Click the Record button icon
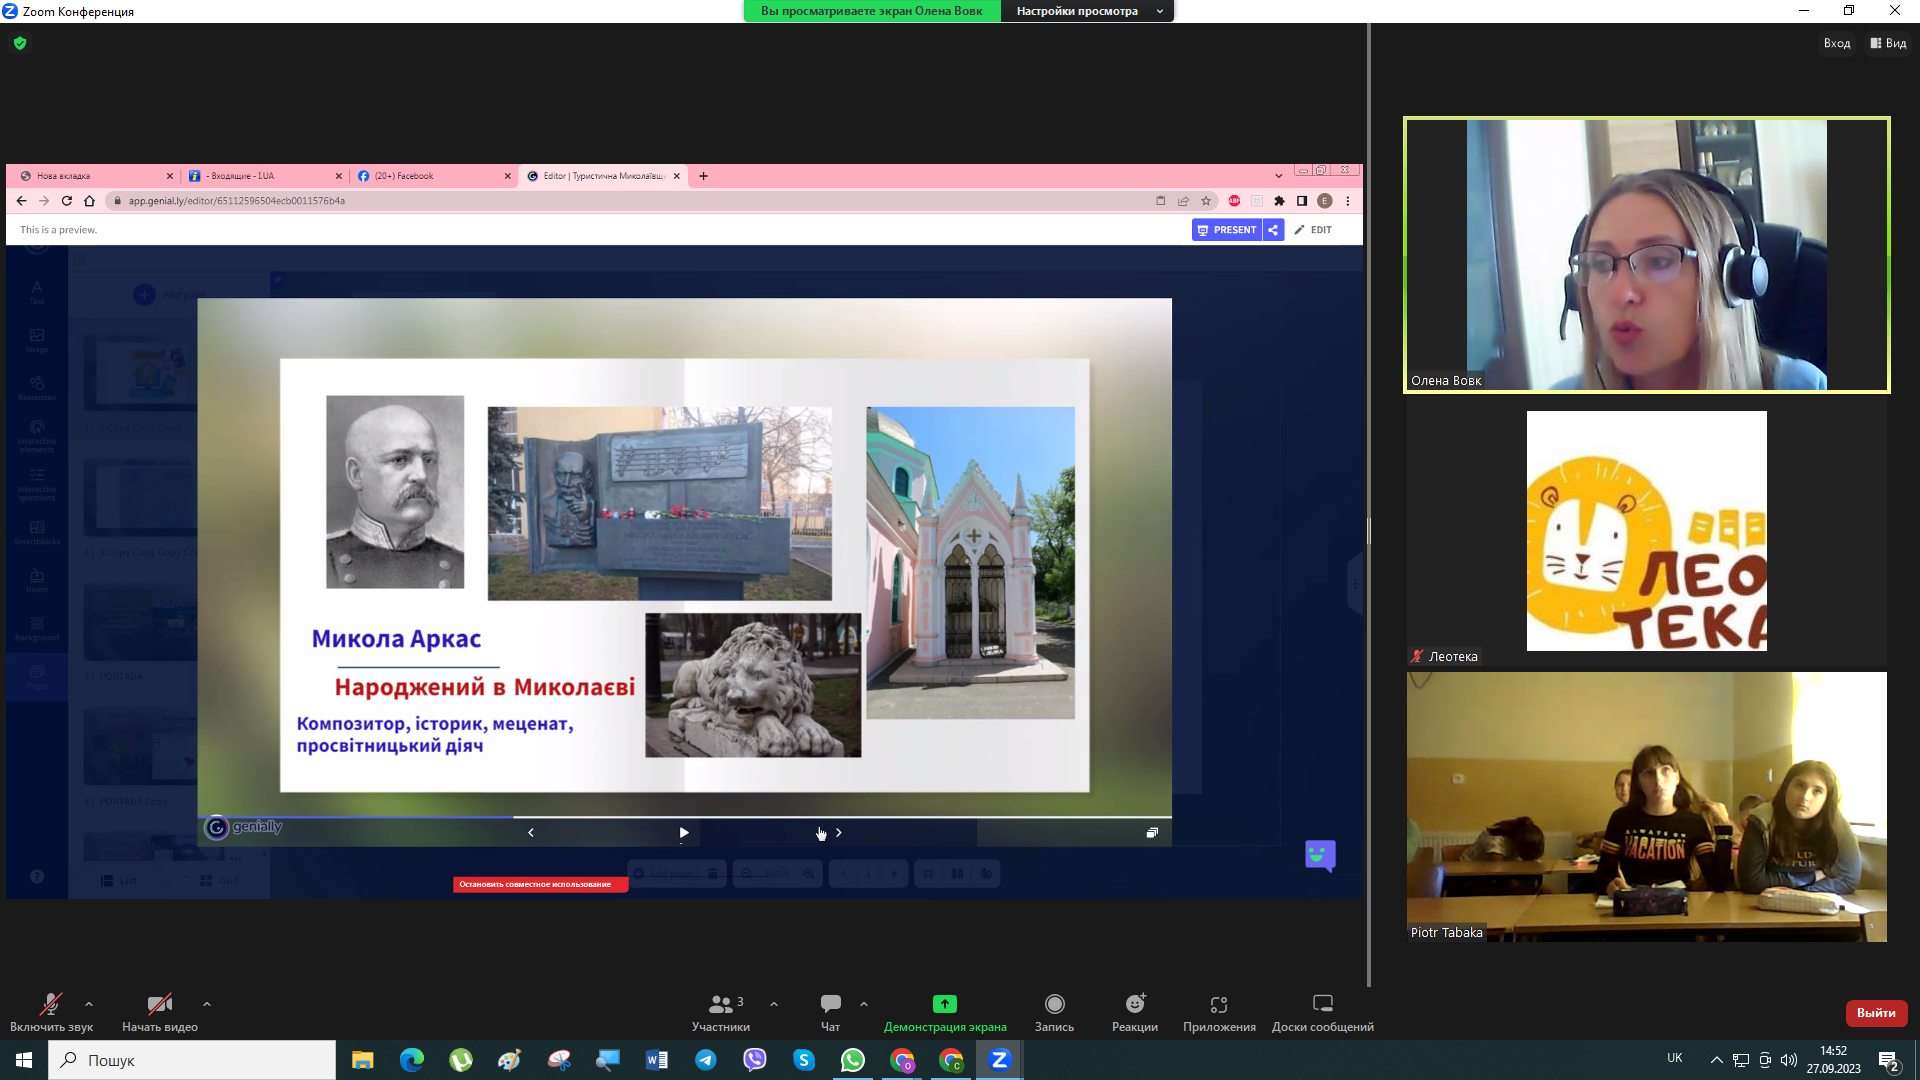1920x1080 pixels. point(1054,1004)
